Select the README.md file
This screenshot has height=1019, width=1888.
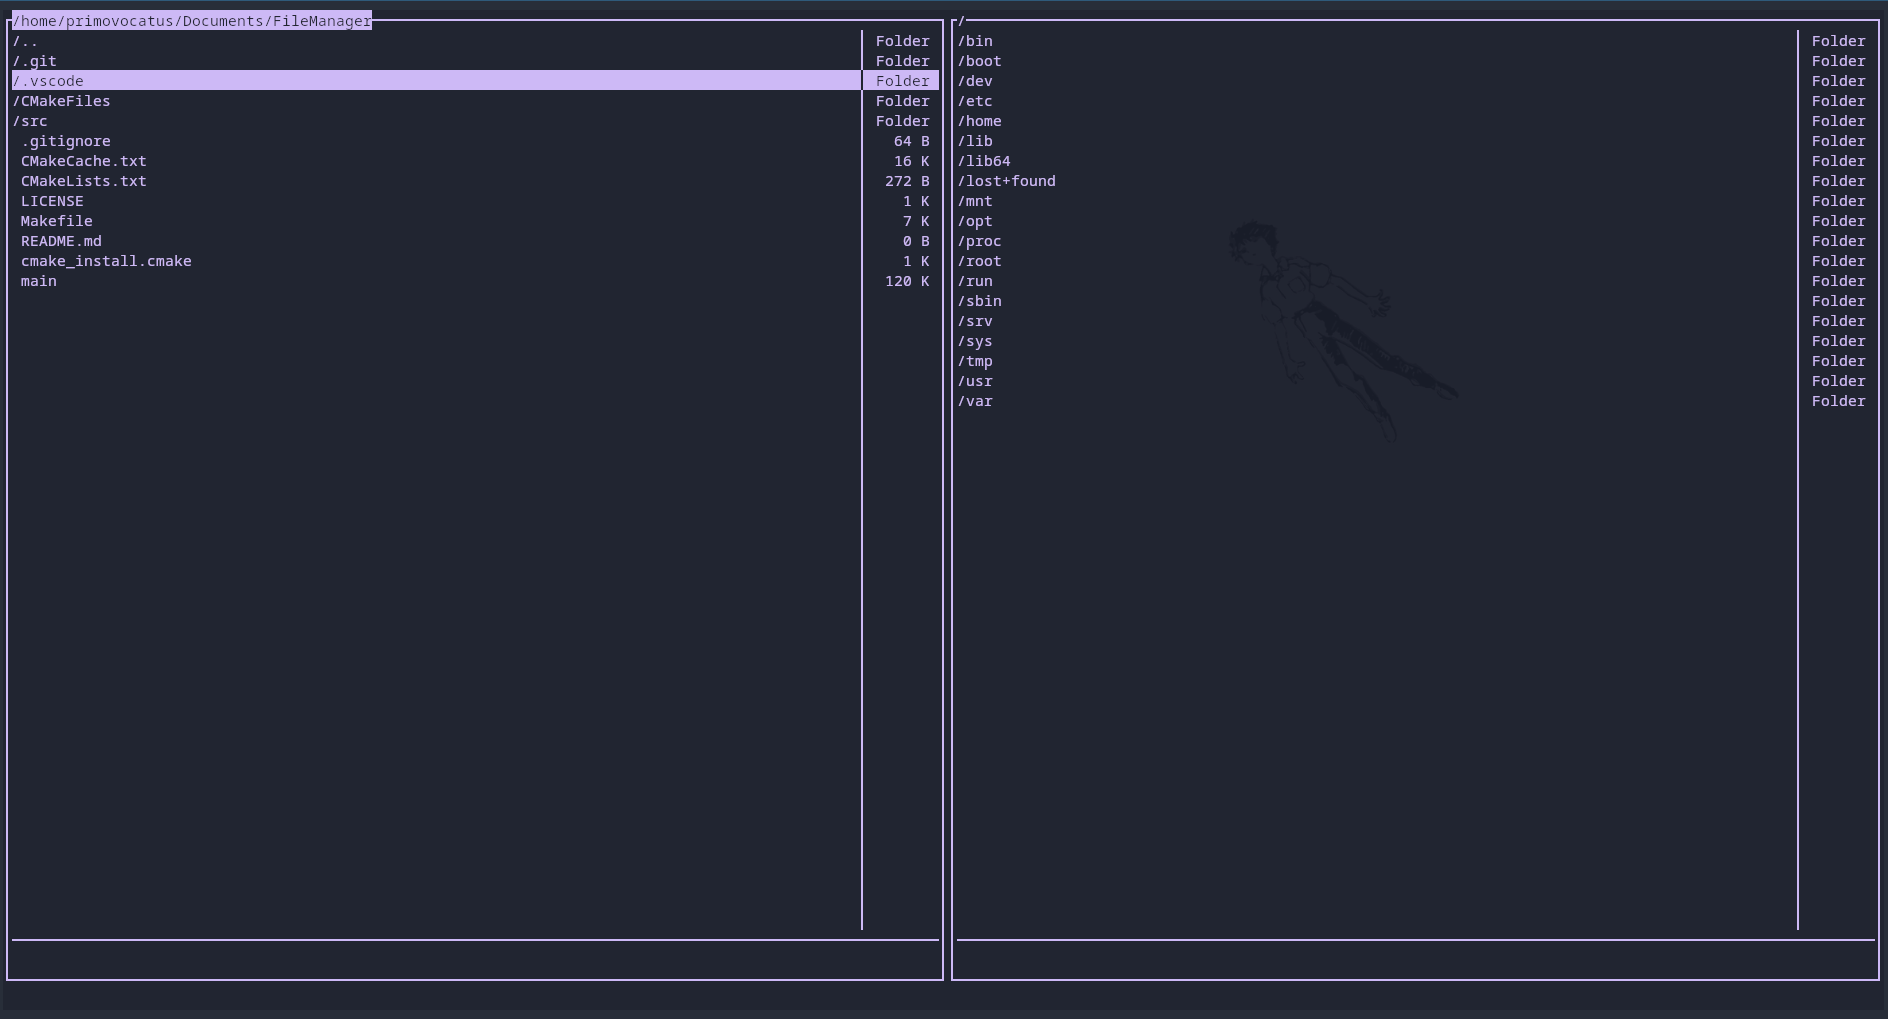61,241
